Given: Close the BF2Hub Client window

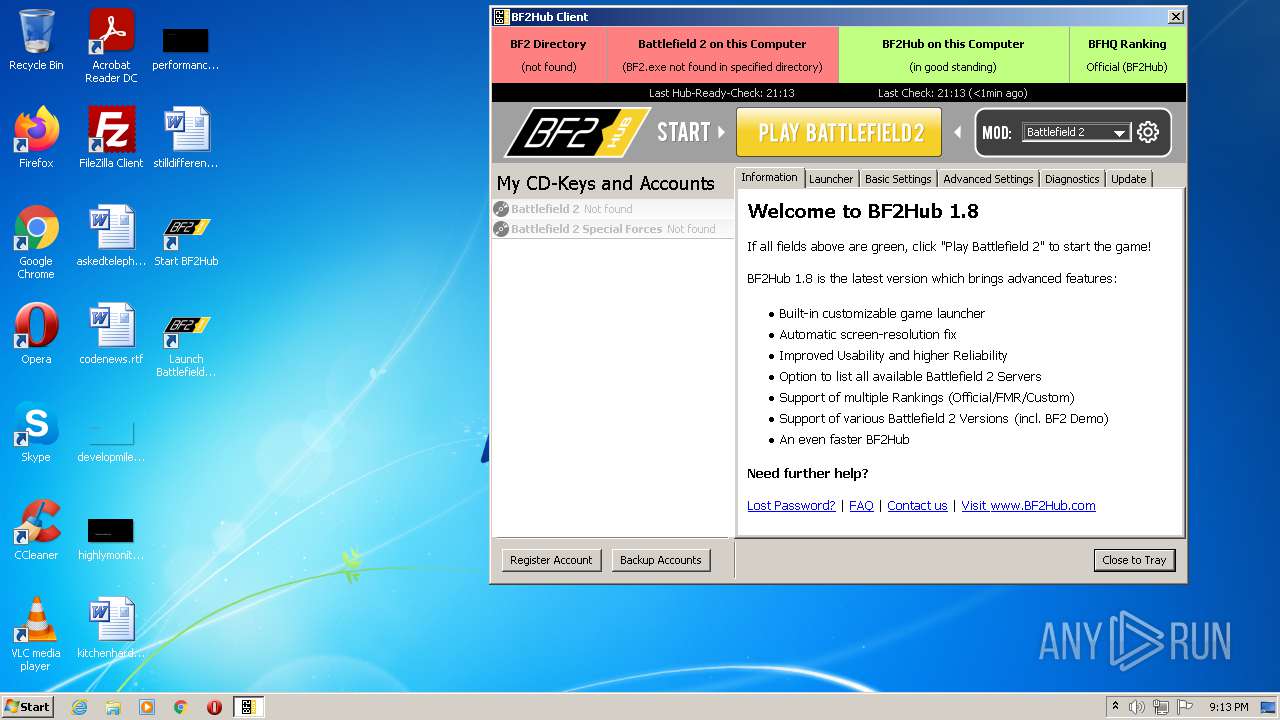Looking at the screenshot, I should click(1176, 17).
